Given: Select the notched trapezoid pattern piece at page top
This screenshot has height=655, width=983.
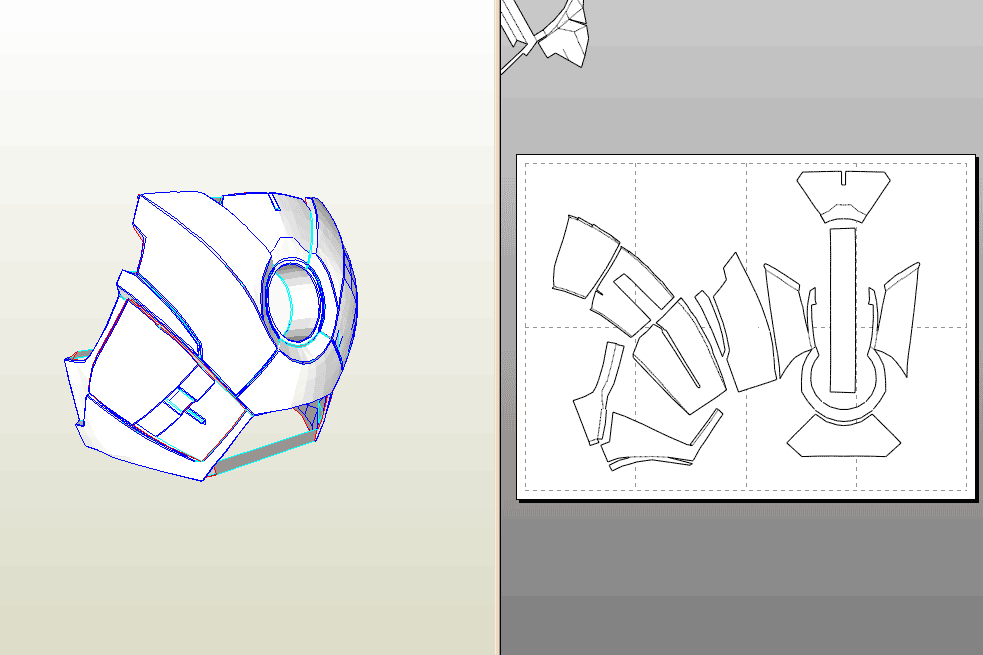Looking at the screenshot, I should pyautogui.click(x=843, y=197).
